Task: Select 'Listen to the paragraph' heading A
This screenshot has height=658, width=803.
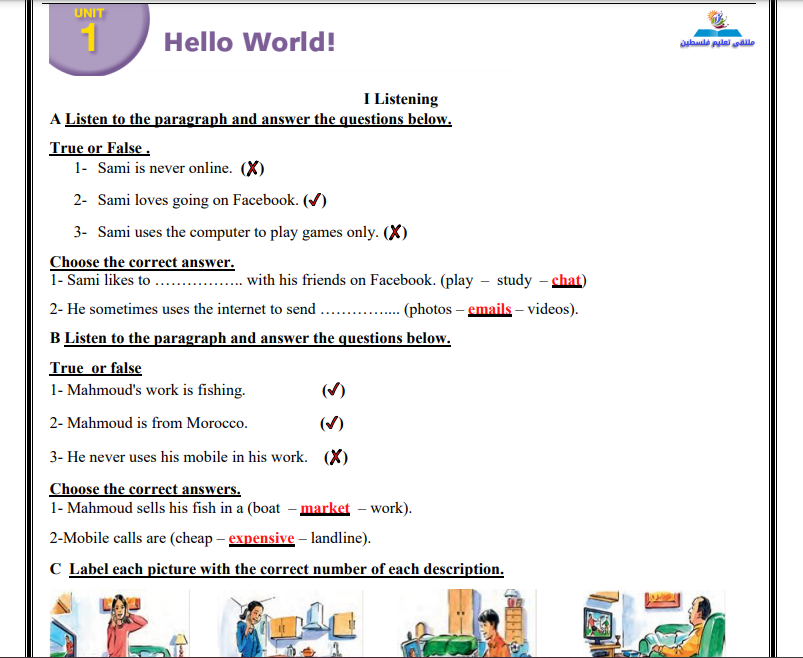Action: point(258,119)
